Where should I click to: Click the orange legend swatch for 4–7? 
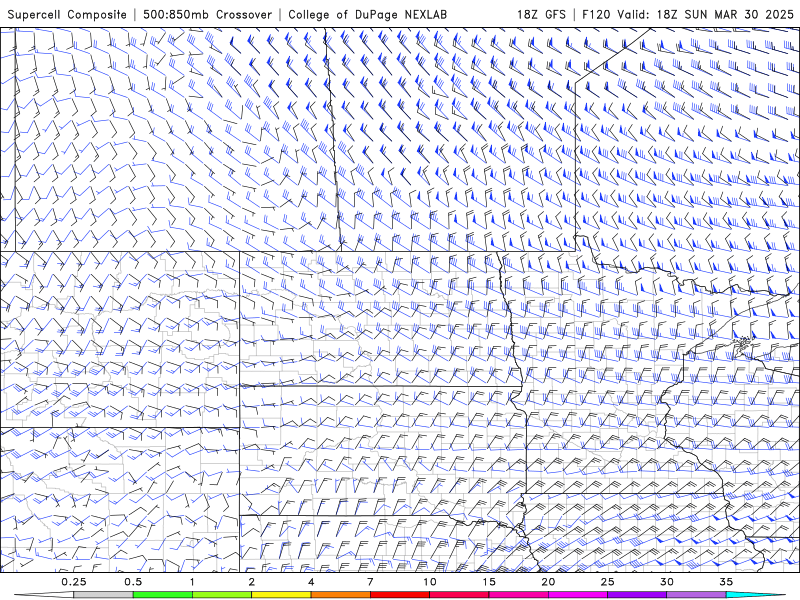[340, 595]
